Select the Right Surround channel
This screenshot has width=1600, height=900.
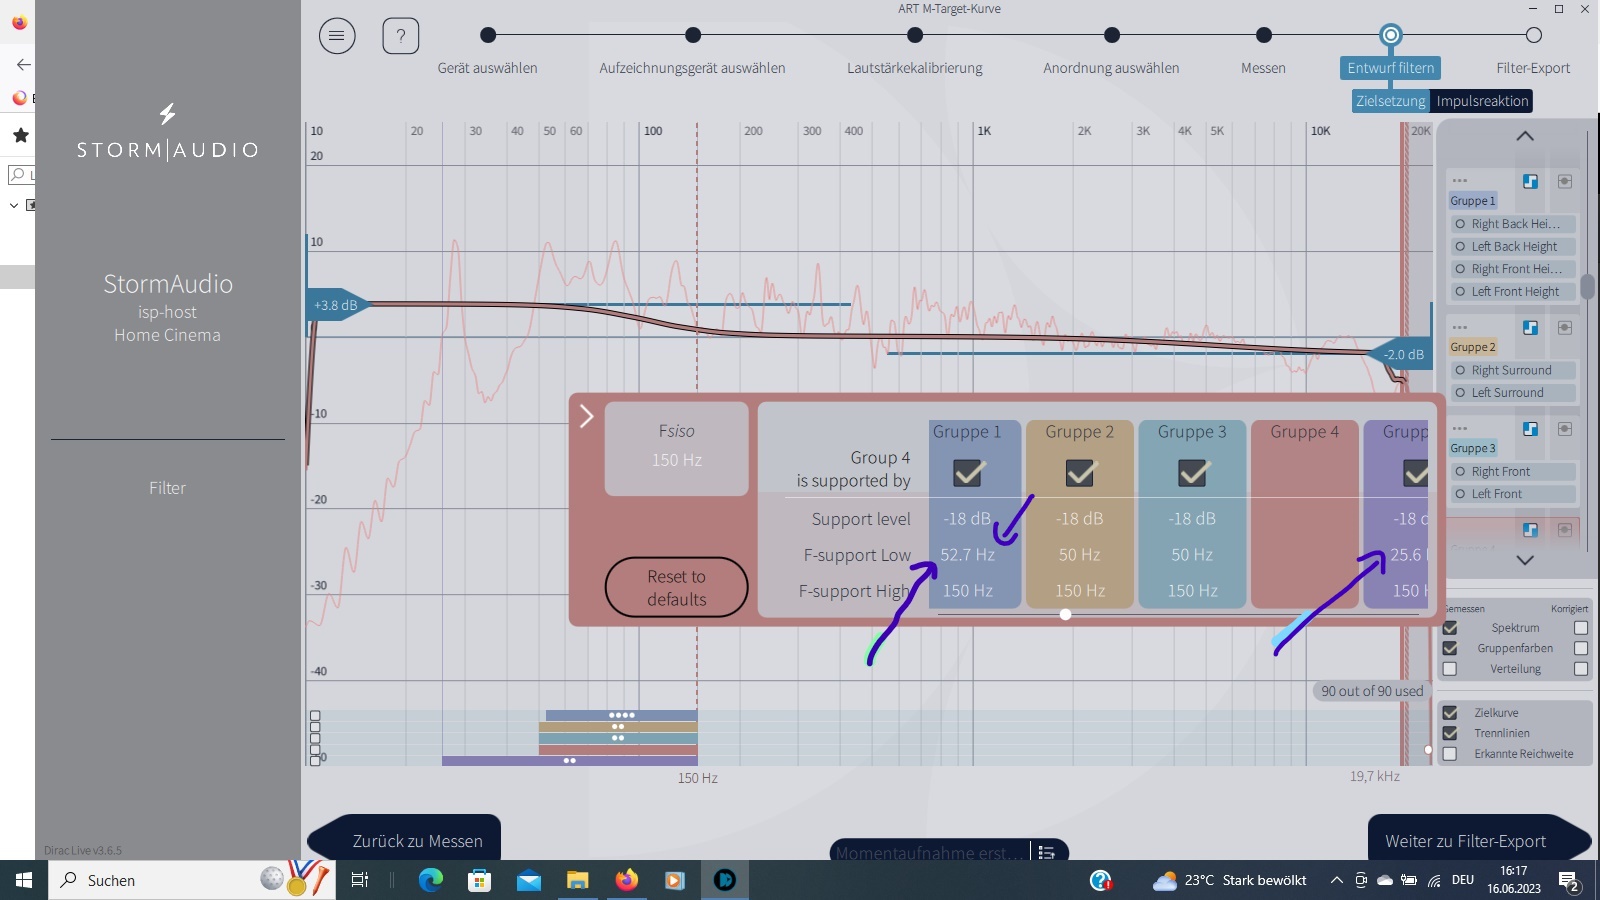tap(1512, 370)
